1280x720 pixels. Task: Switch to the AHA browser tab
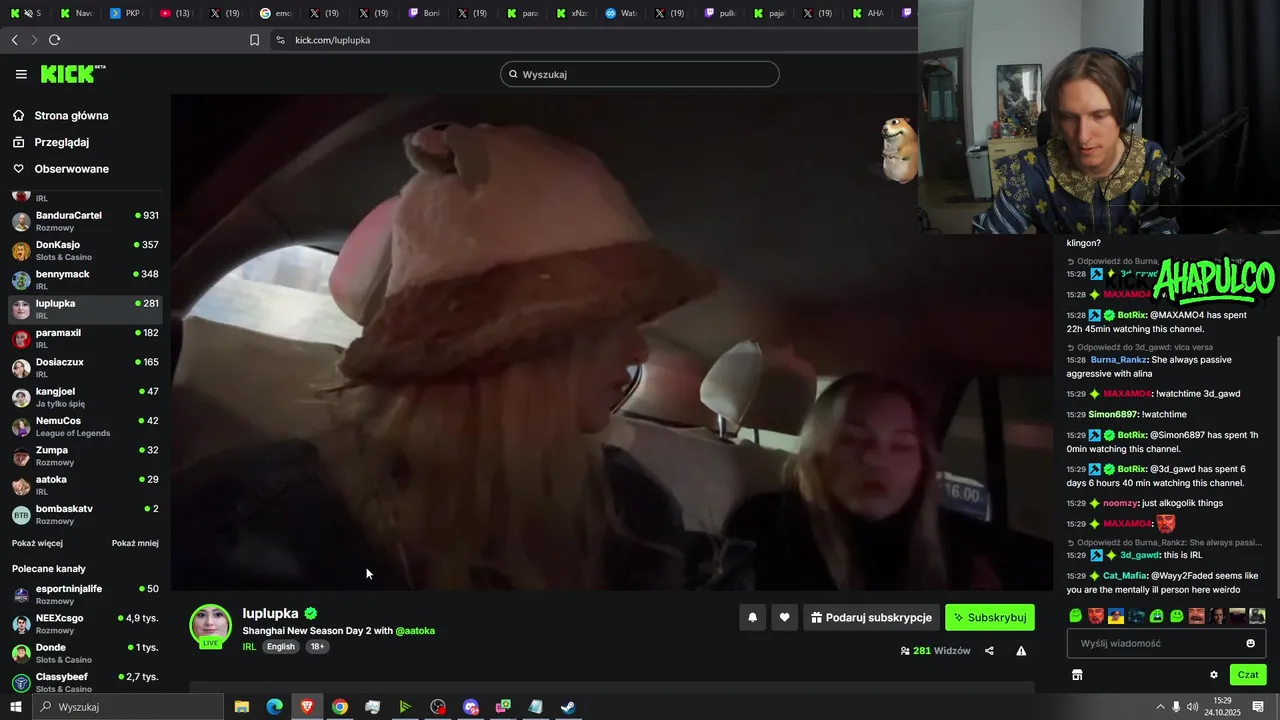click(868, 13)
